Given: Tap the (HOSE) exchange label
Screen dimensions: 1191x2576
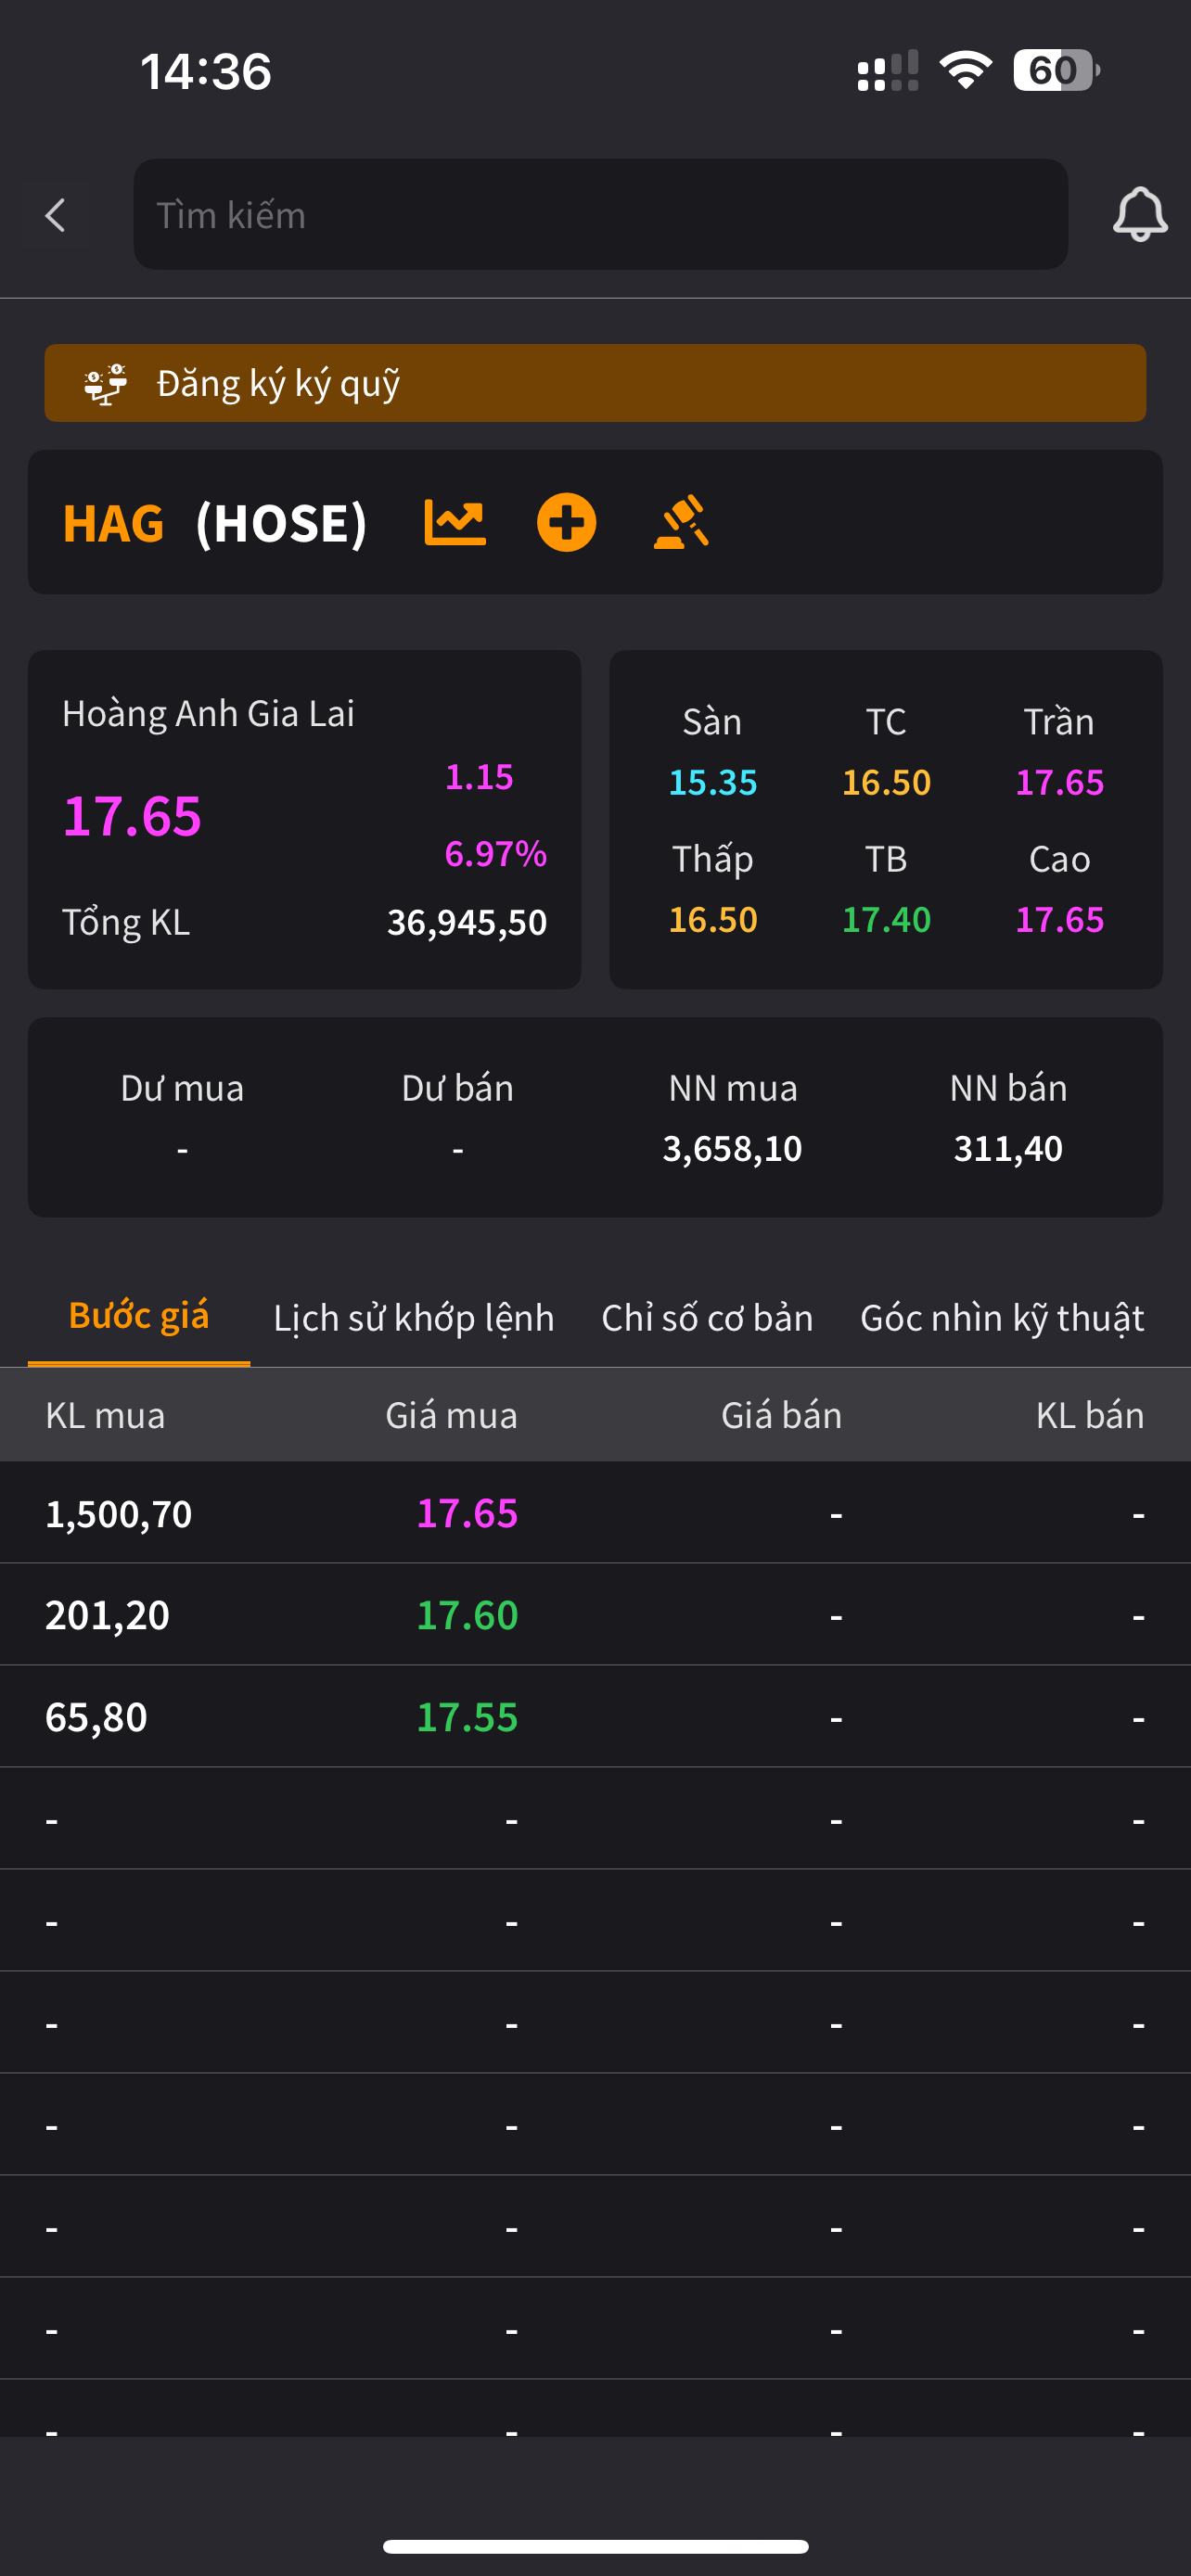Looking at the screenshot, I should click(x=281, y=523).
